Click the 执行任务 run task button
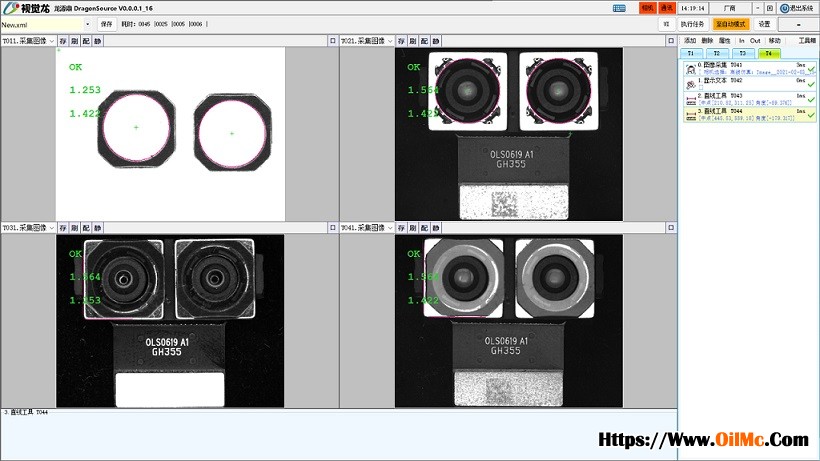 [x=693, y=24]
